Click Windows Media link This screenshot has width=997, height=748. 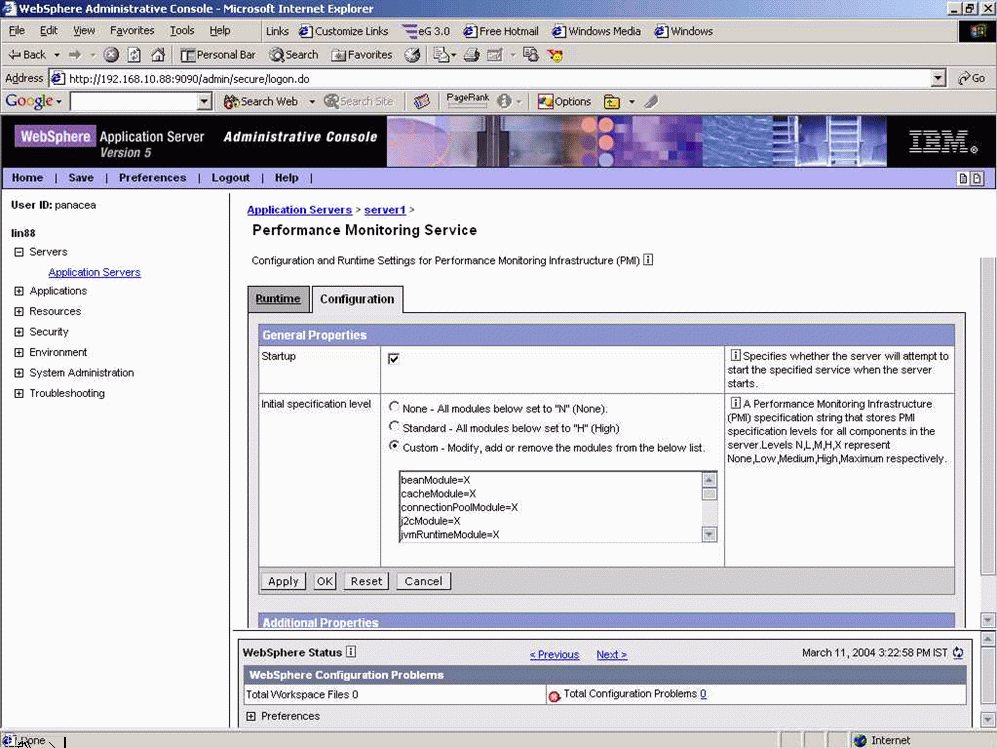coord(596,31)
